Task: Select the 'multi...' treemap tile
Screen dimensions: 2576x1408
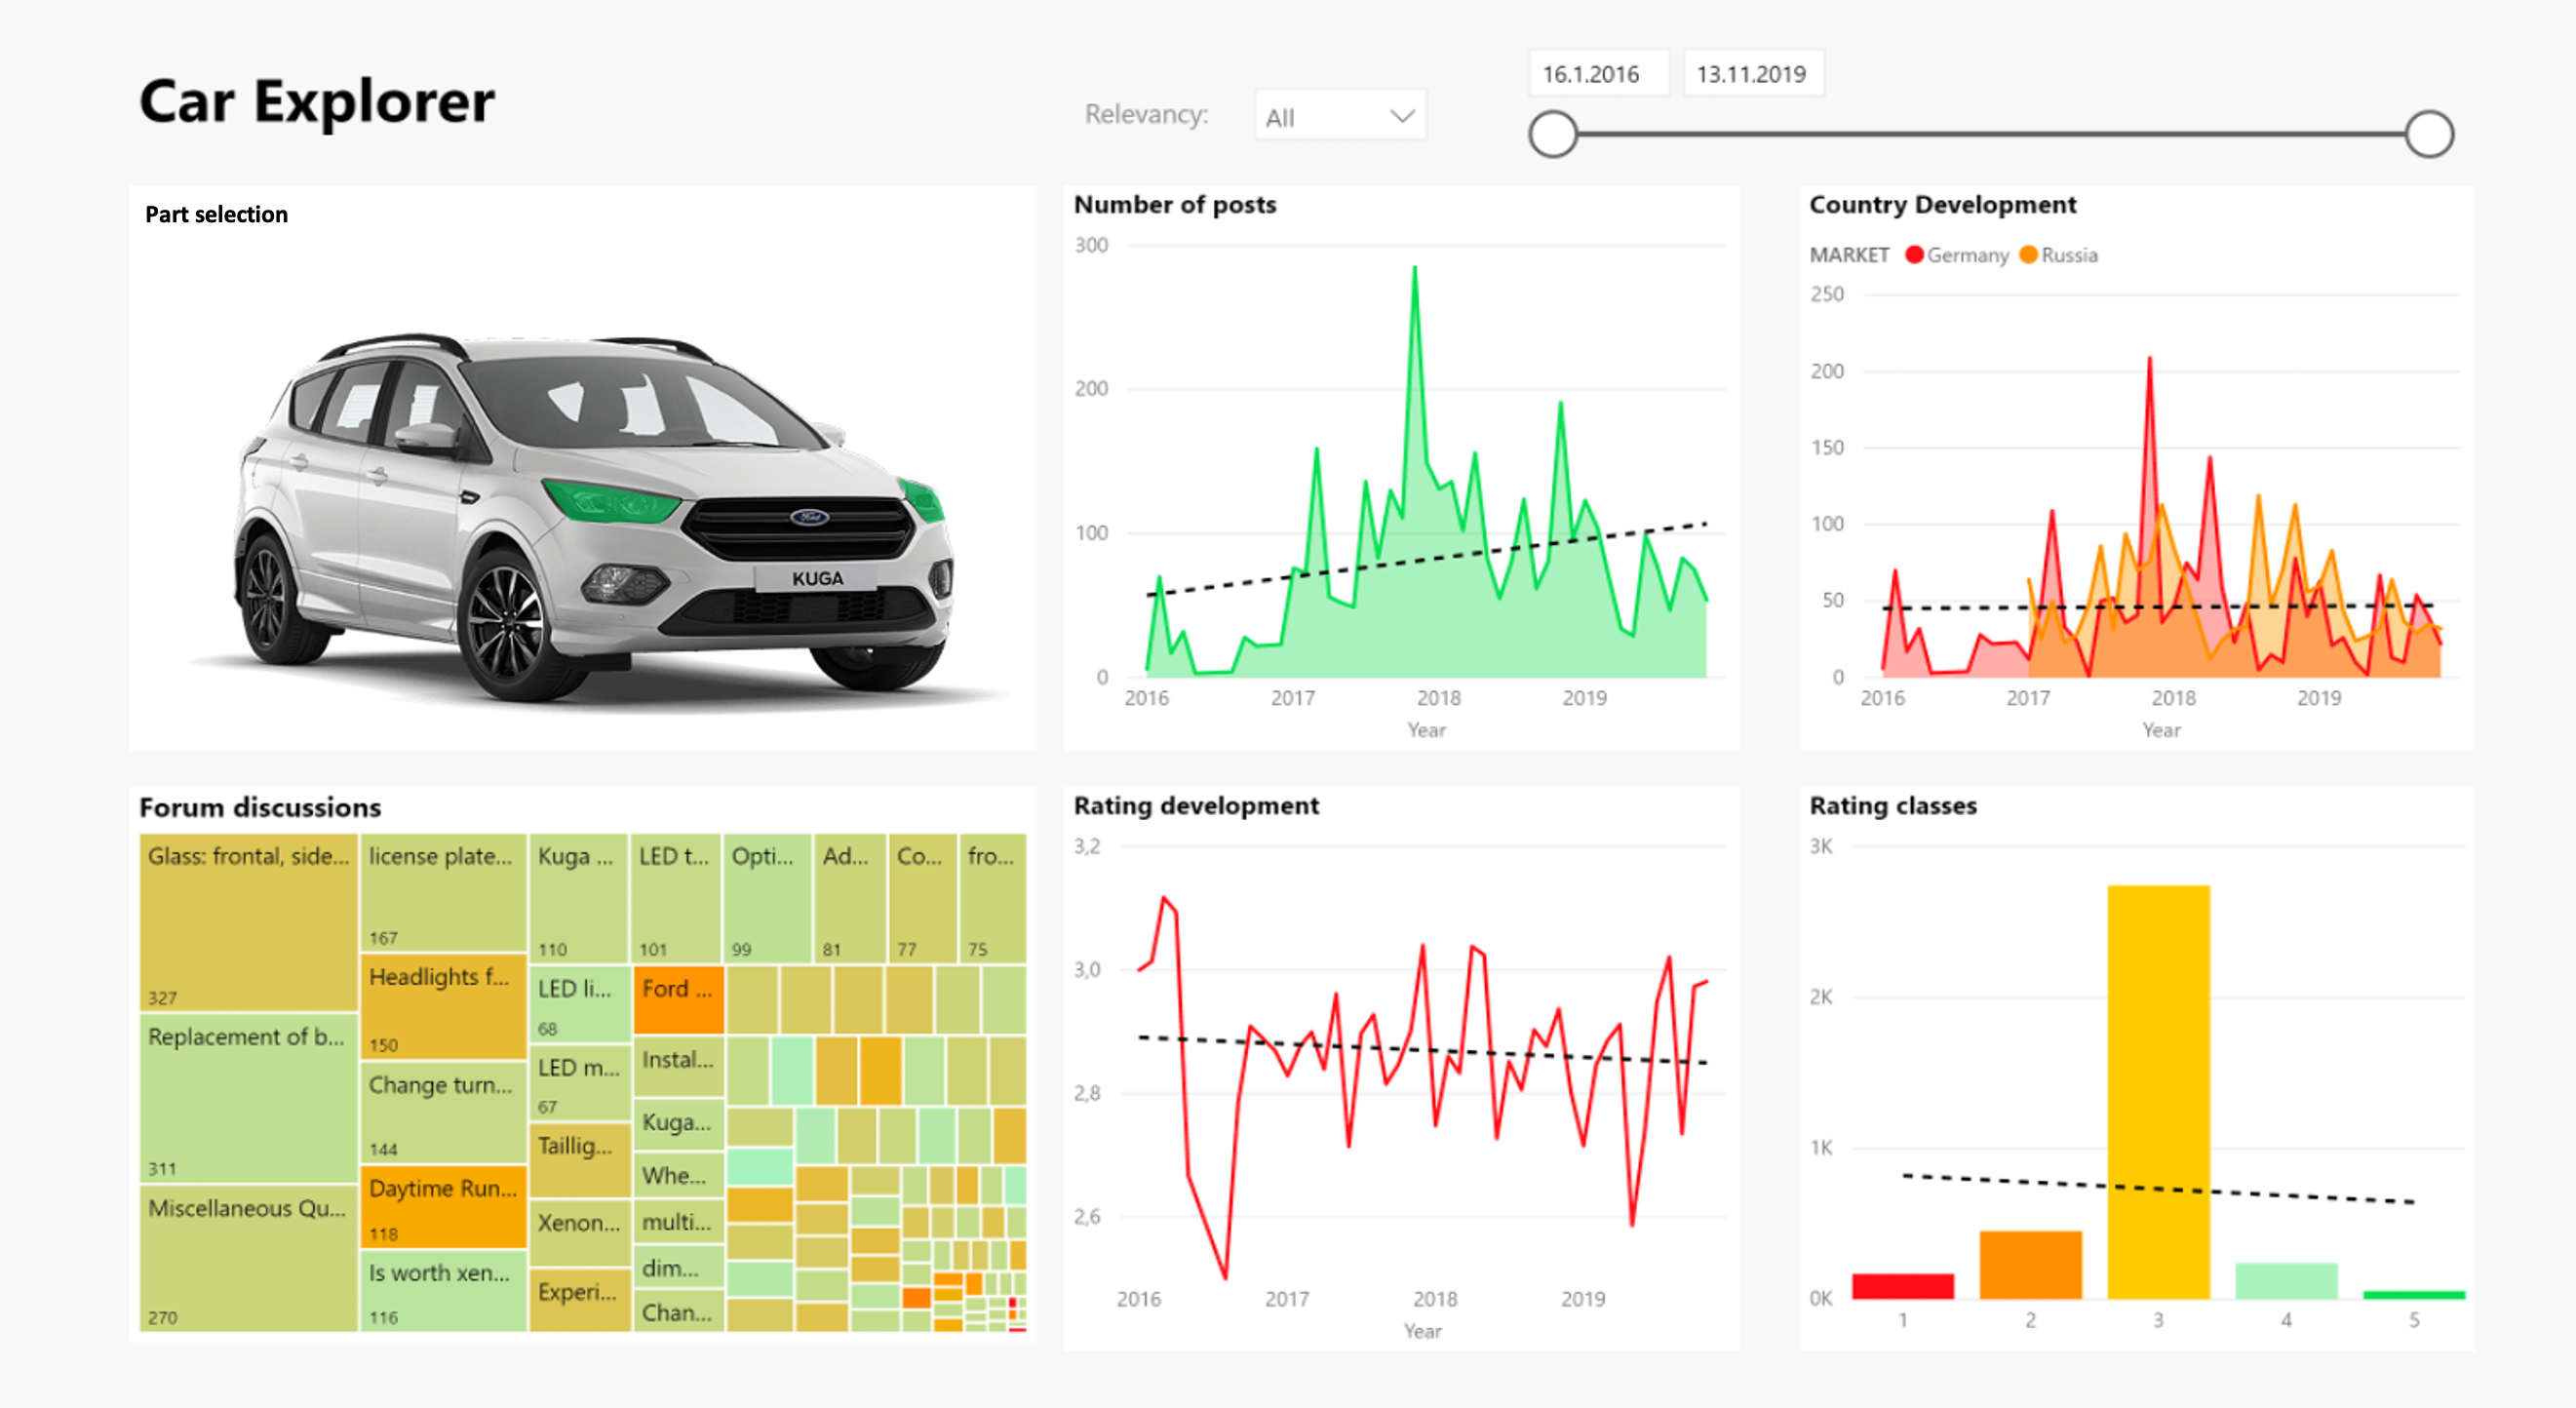Action: click(x=678, y=1221)
